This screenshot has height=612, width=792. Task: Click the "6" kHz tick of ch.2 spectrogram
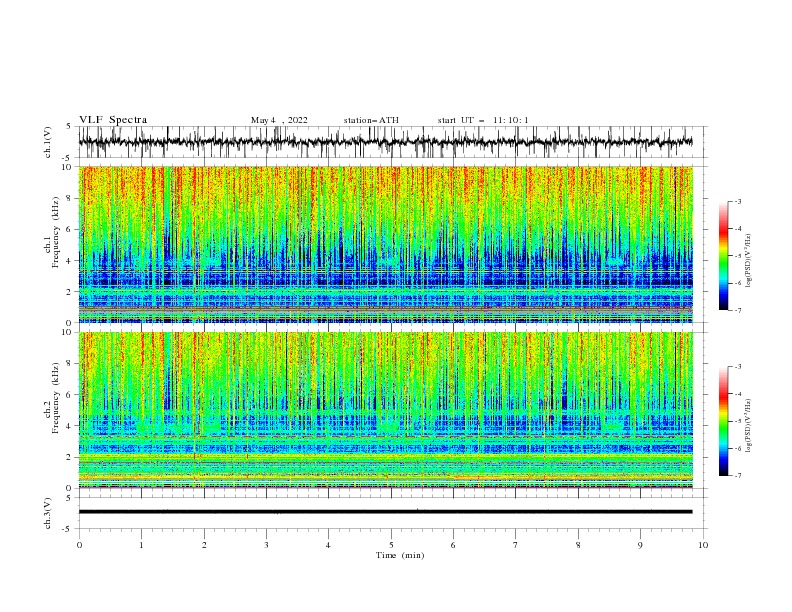click(69, 395)
